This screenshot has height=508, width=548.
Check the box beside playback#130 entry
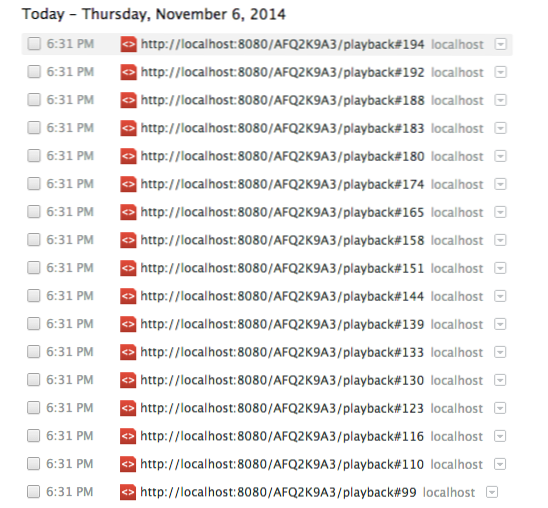click(34, 380)
